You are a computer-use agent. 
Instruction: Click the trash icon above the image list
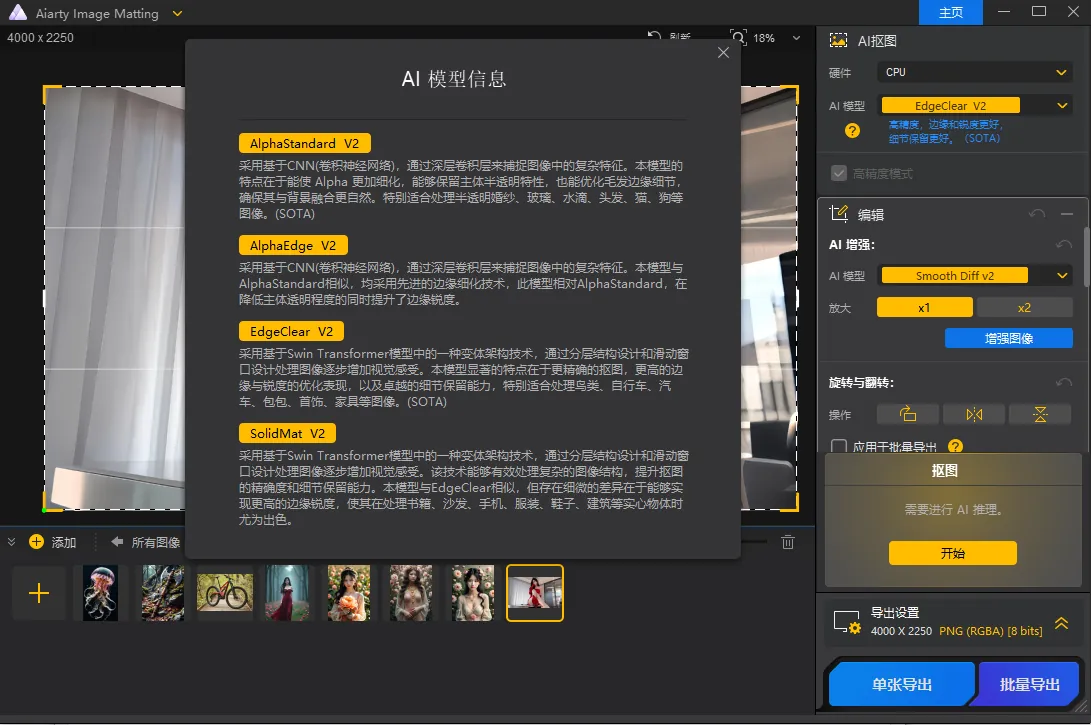(788, 542)
